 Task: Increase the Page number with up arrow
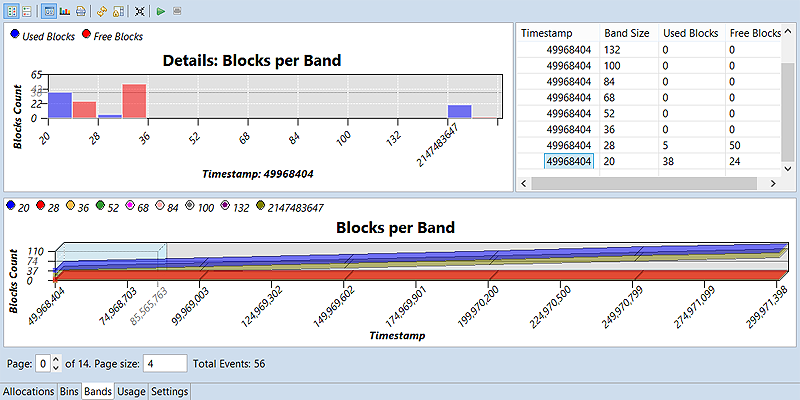point(55,358)
